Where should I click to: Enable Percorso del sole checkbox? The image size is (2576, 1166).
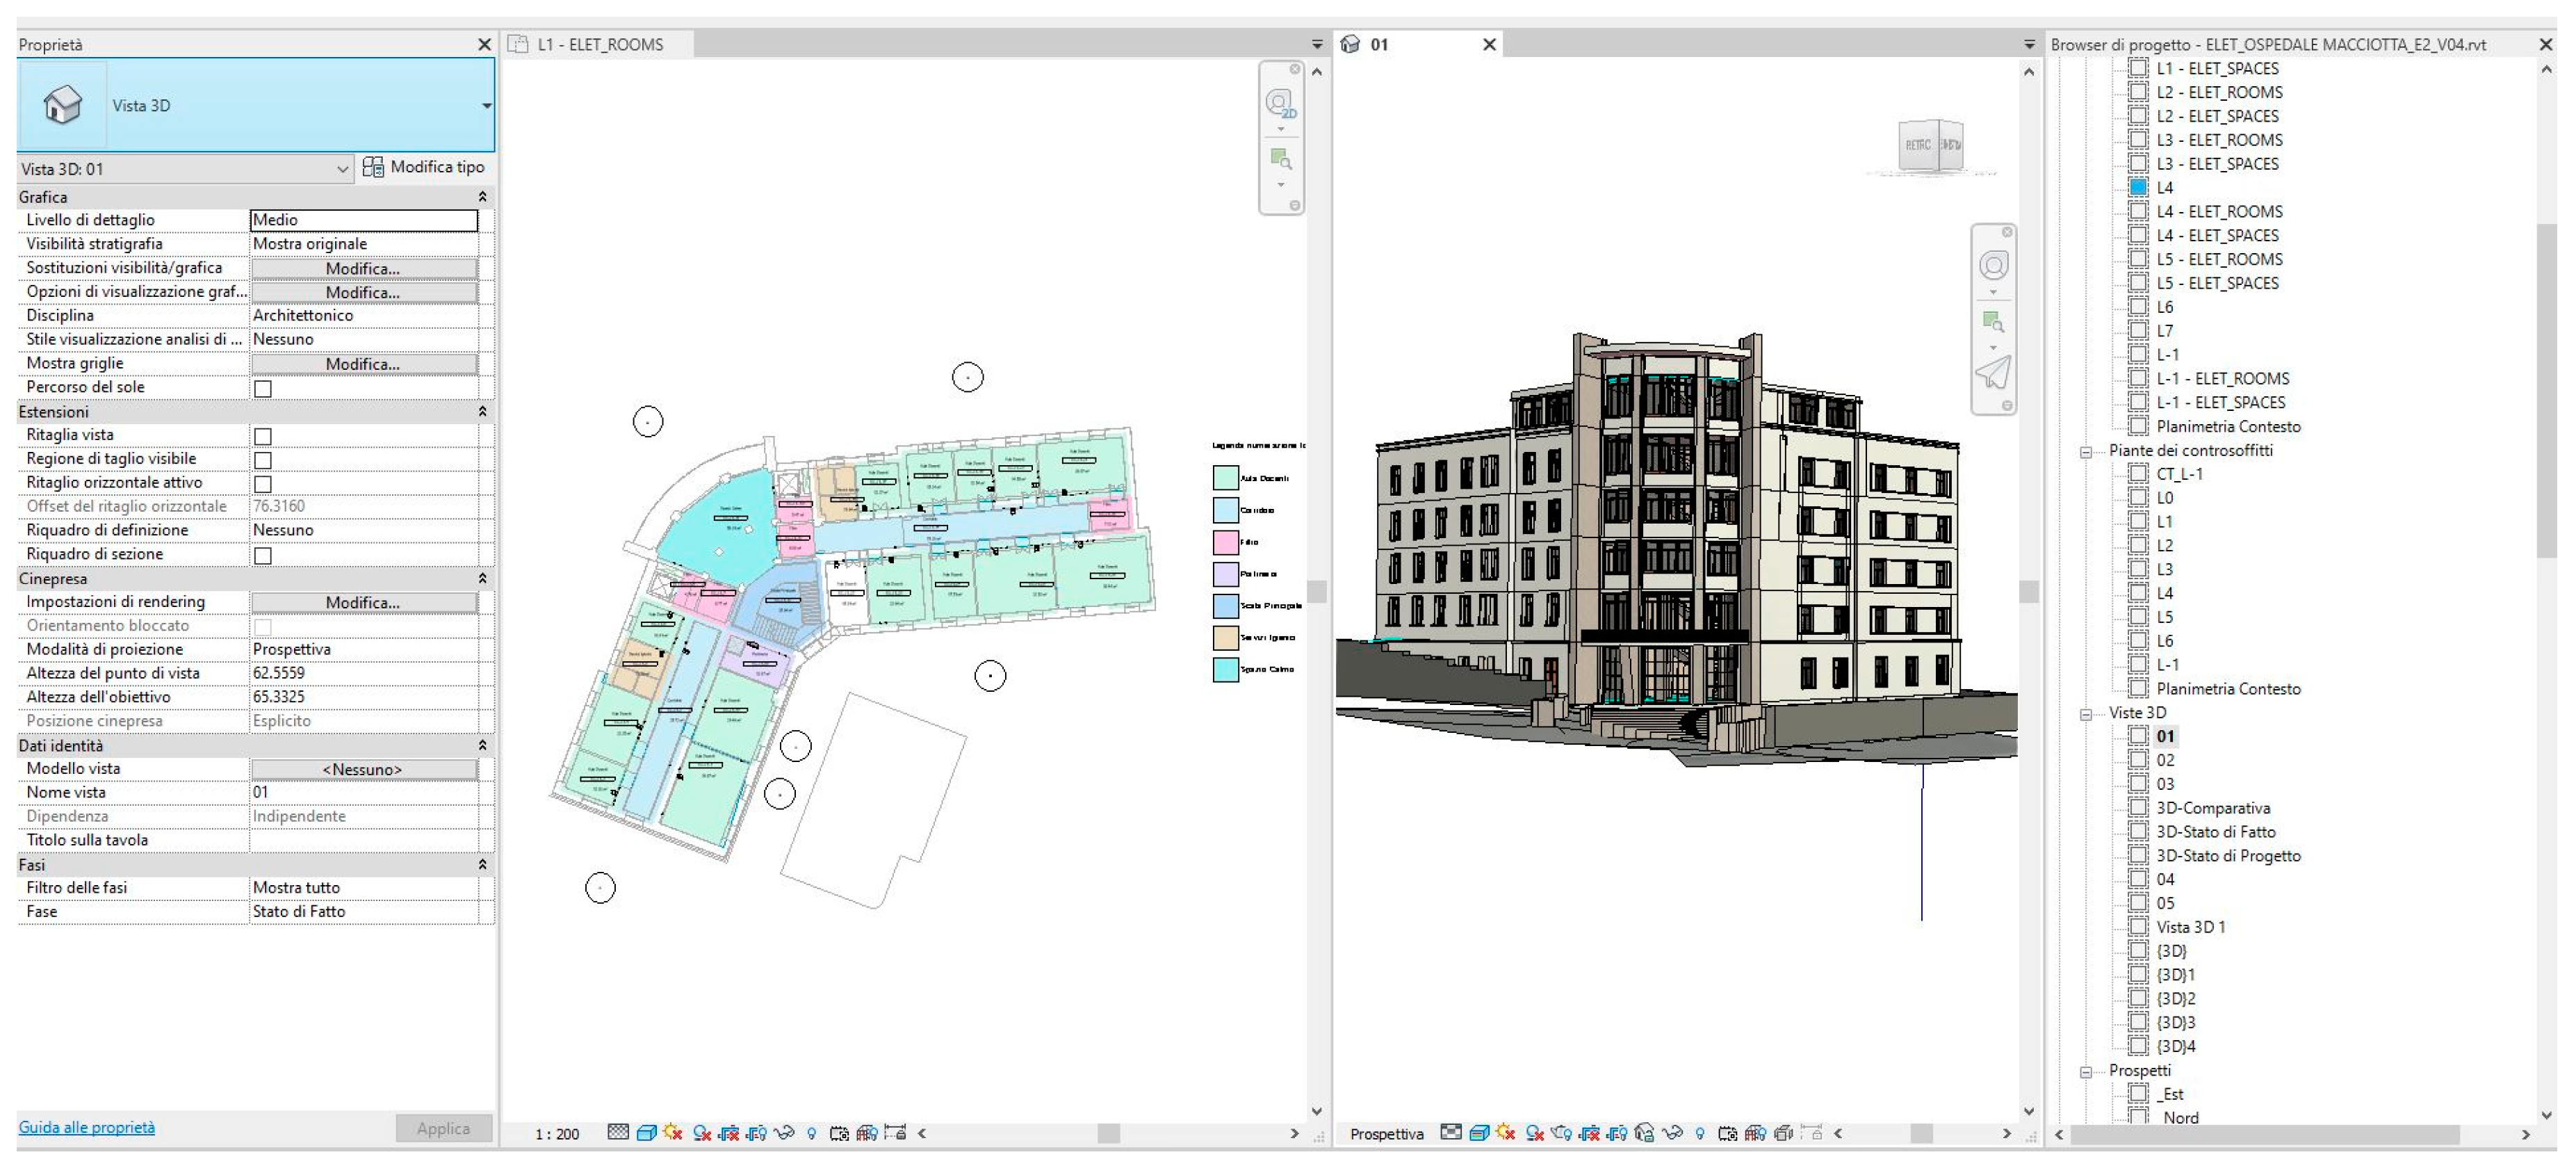click(x=263, y=388)
